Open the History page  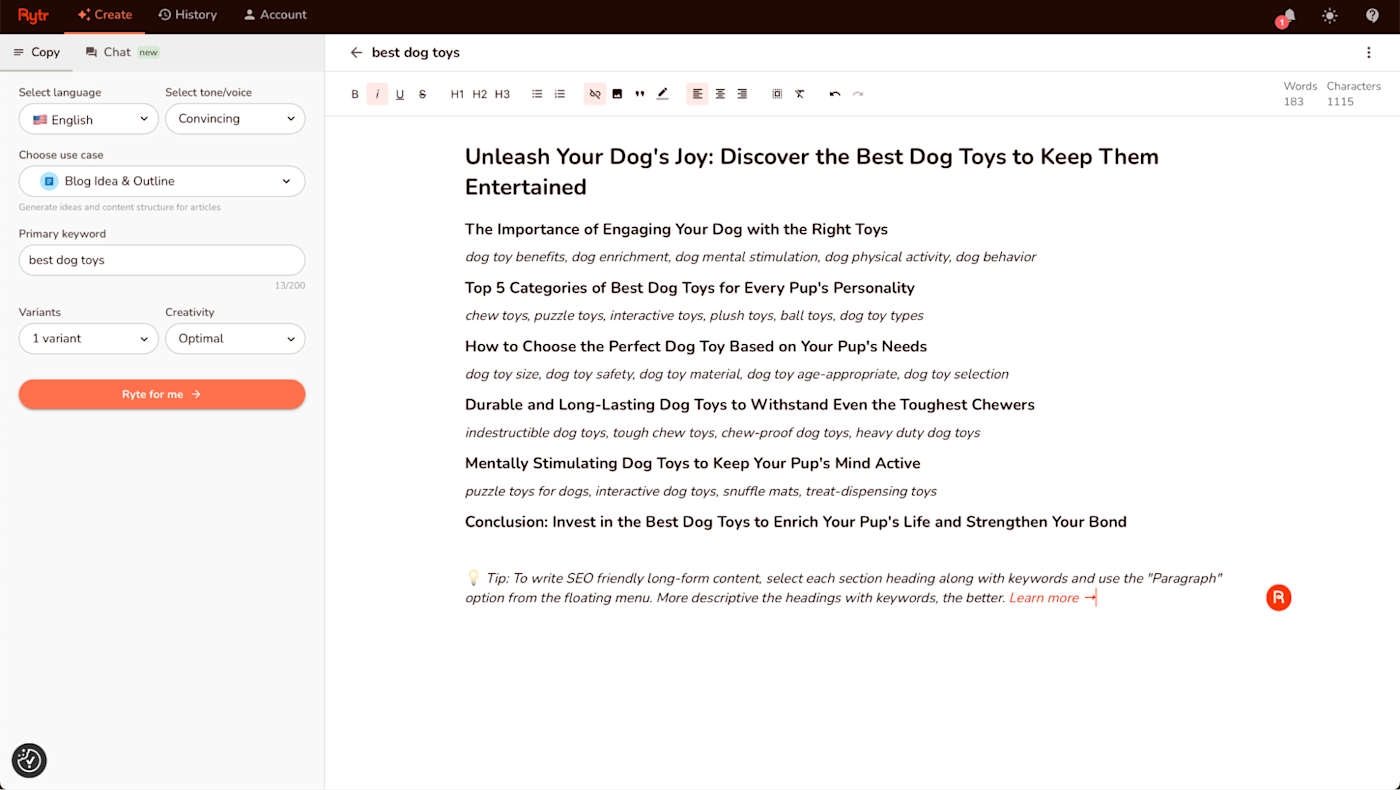click(x=187, y=15)
